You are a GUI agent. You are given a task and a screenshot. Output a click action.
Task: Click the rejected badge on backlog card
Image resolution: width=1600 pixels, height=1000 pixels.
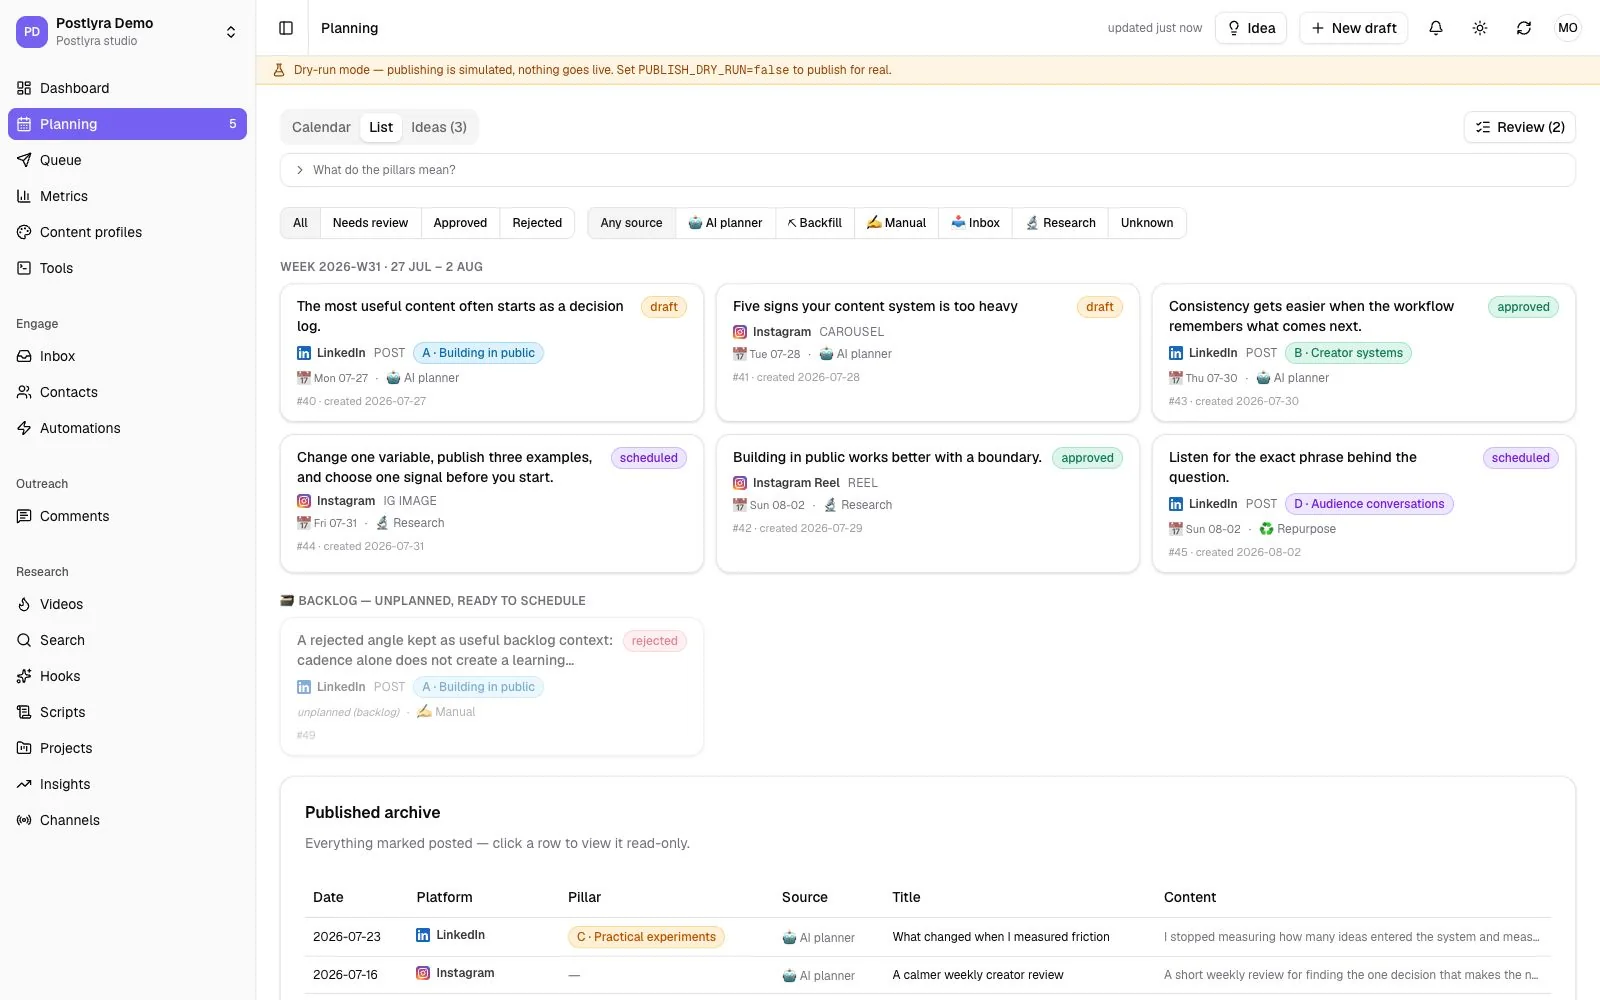[654, 641]
